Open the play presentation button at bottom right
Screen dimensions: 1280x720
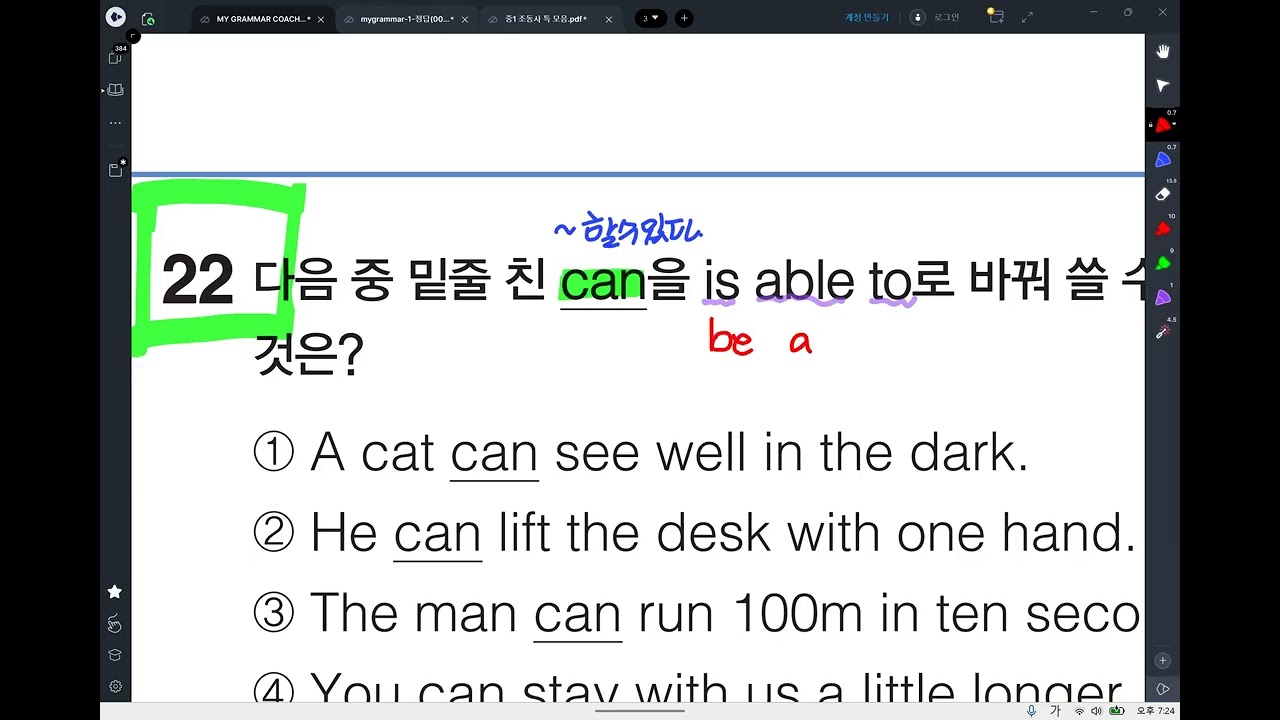pyautogui.click(x=1162, y=689)
